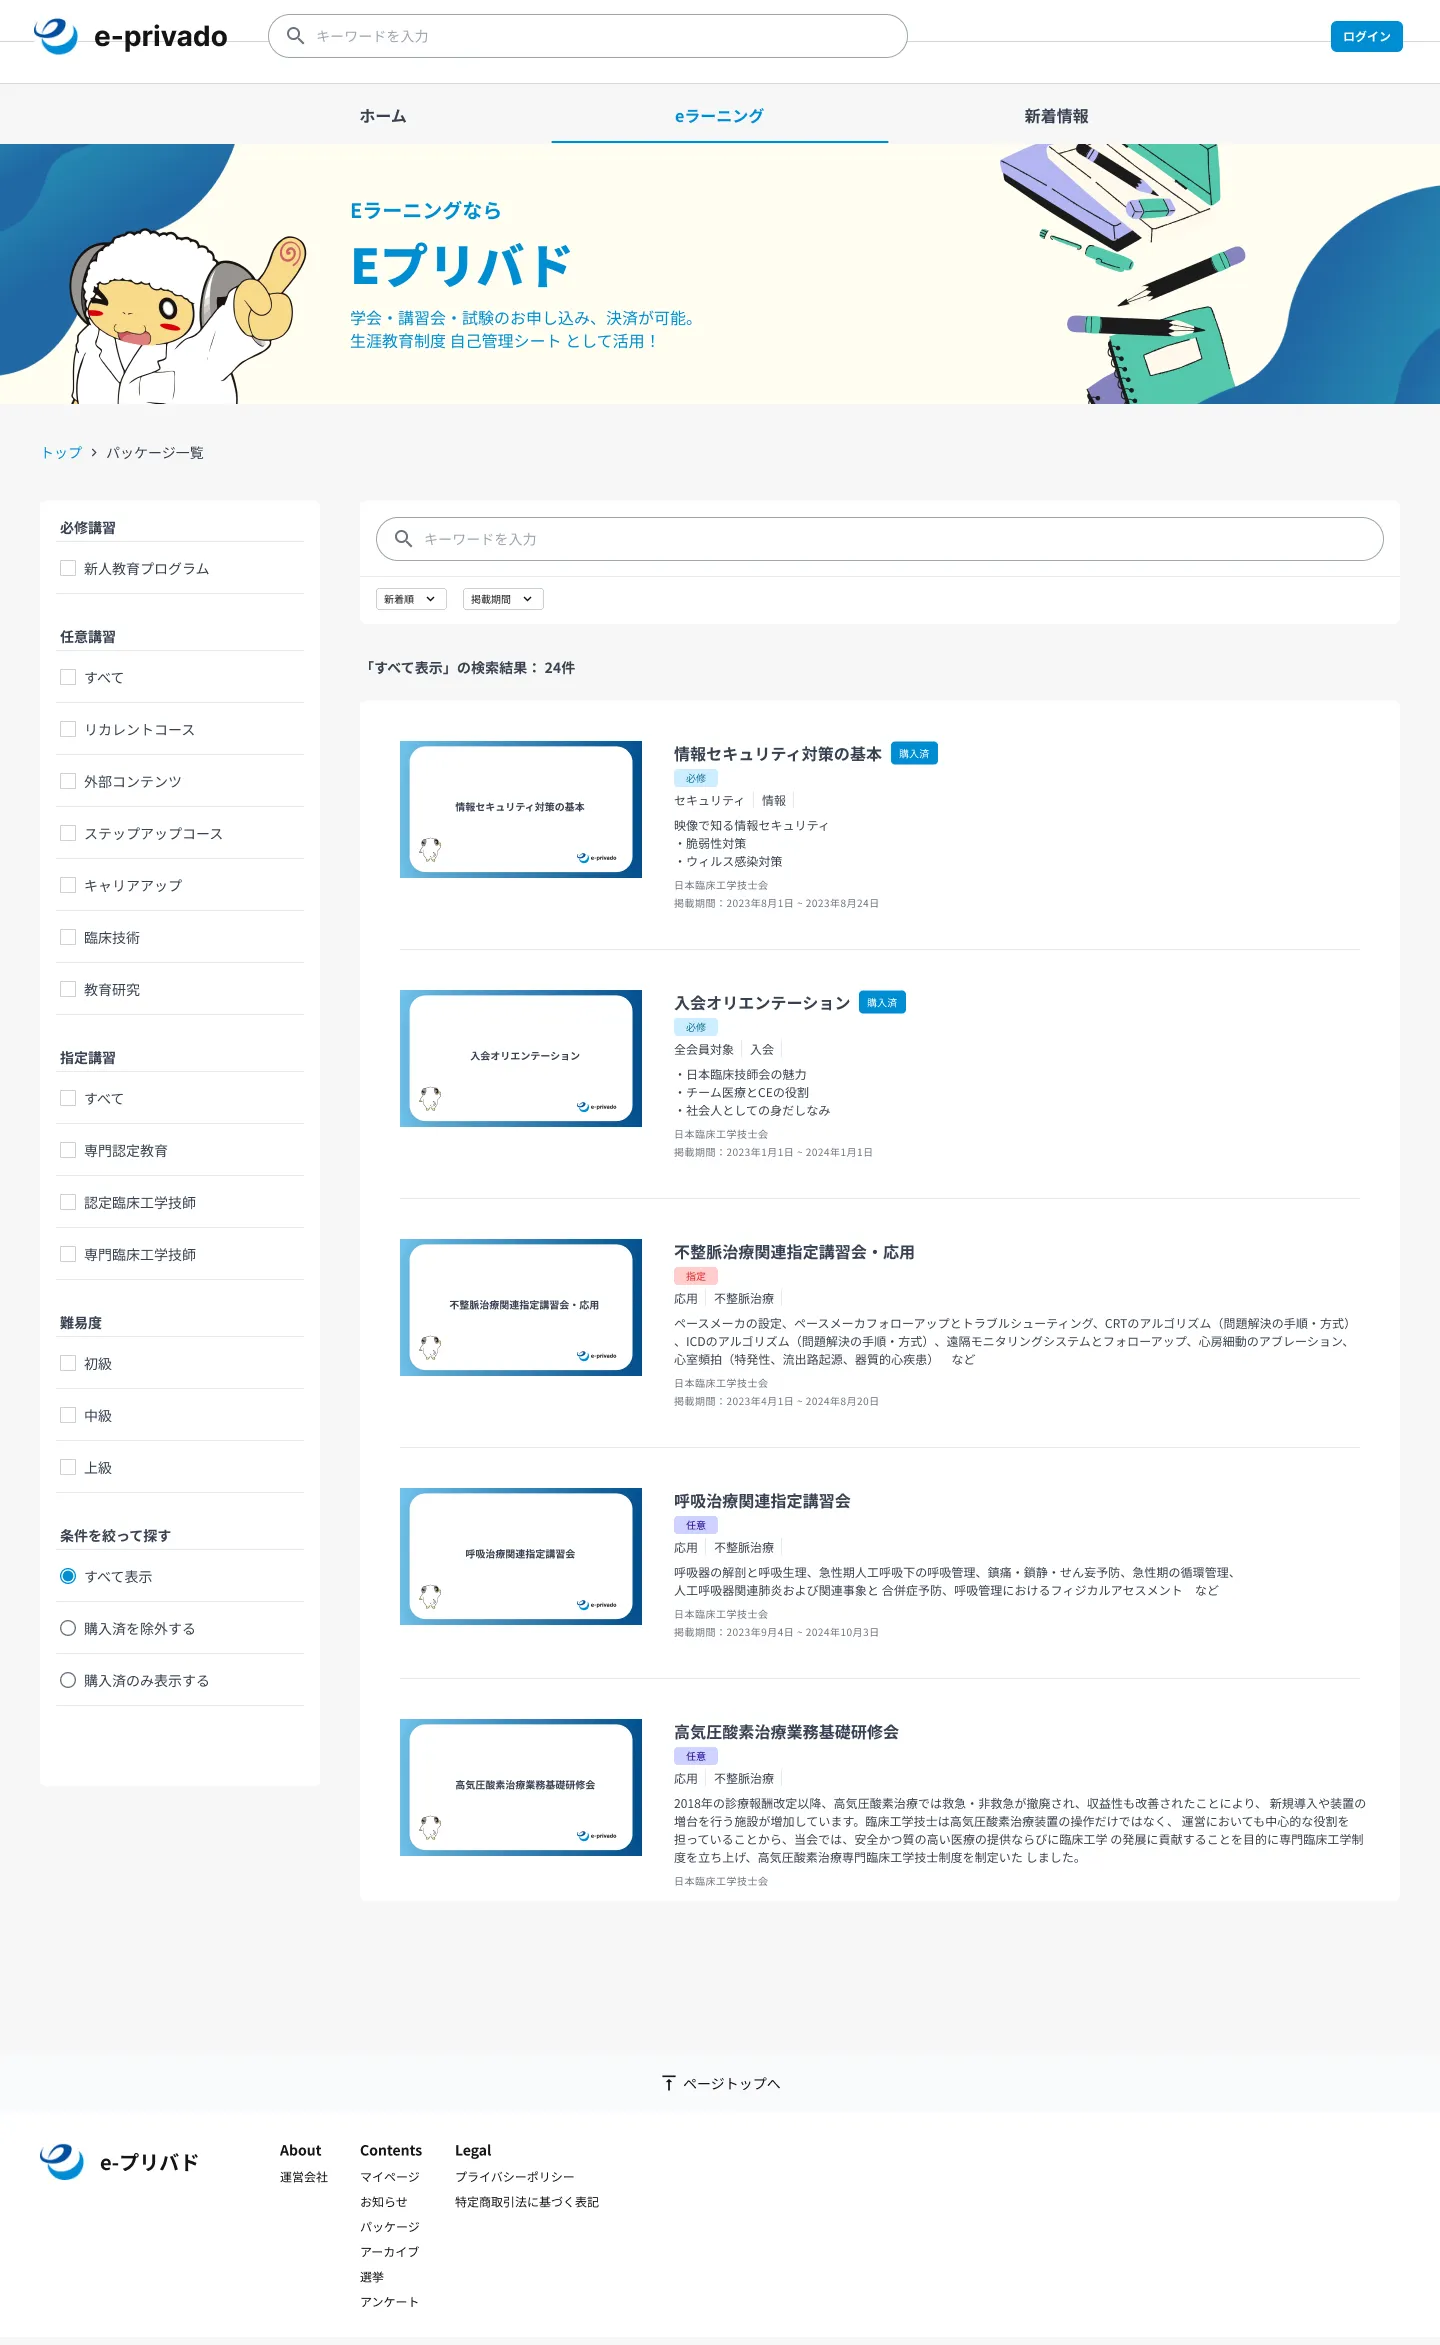Open the 新着情報 tab
This screenshot has width=1440, height=2345.
(x=1056, y=116)
